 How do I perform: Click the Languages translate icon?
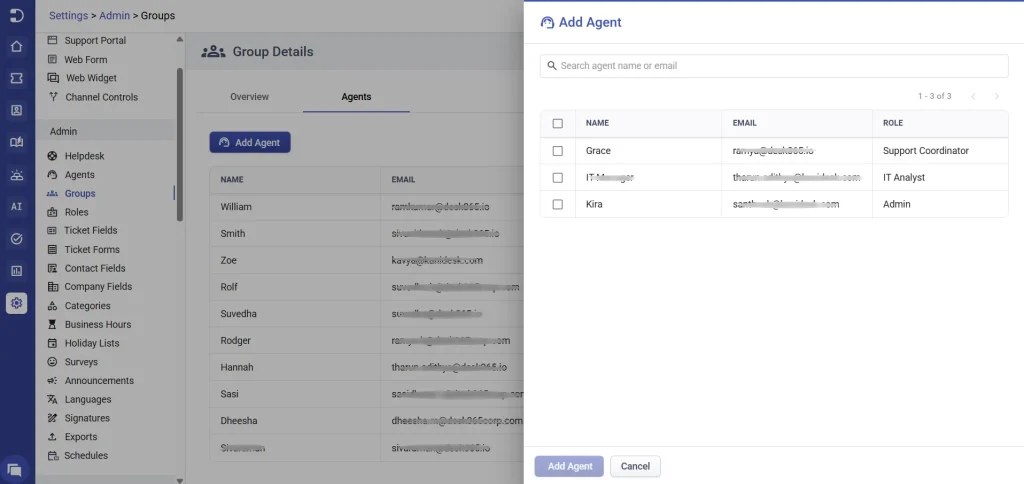click(52, 399)
